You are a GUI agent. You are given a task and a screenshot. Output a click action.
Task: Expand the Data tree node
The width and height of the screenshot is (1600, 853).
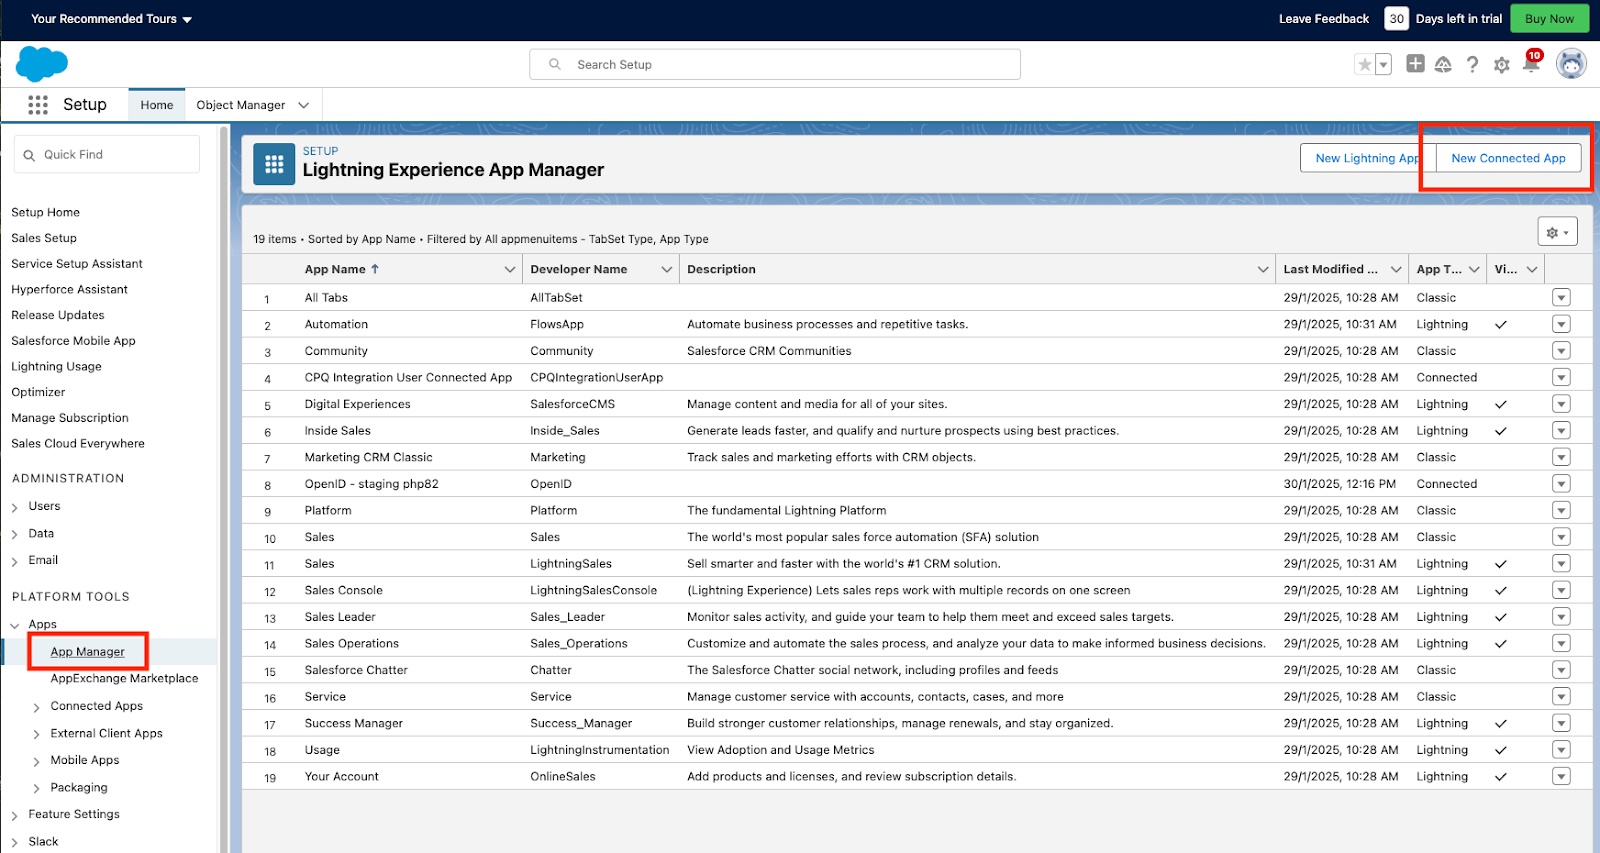pos(14,534)
